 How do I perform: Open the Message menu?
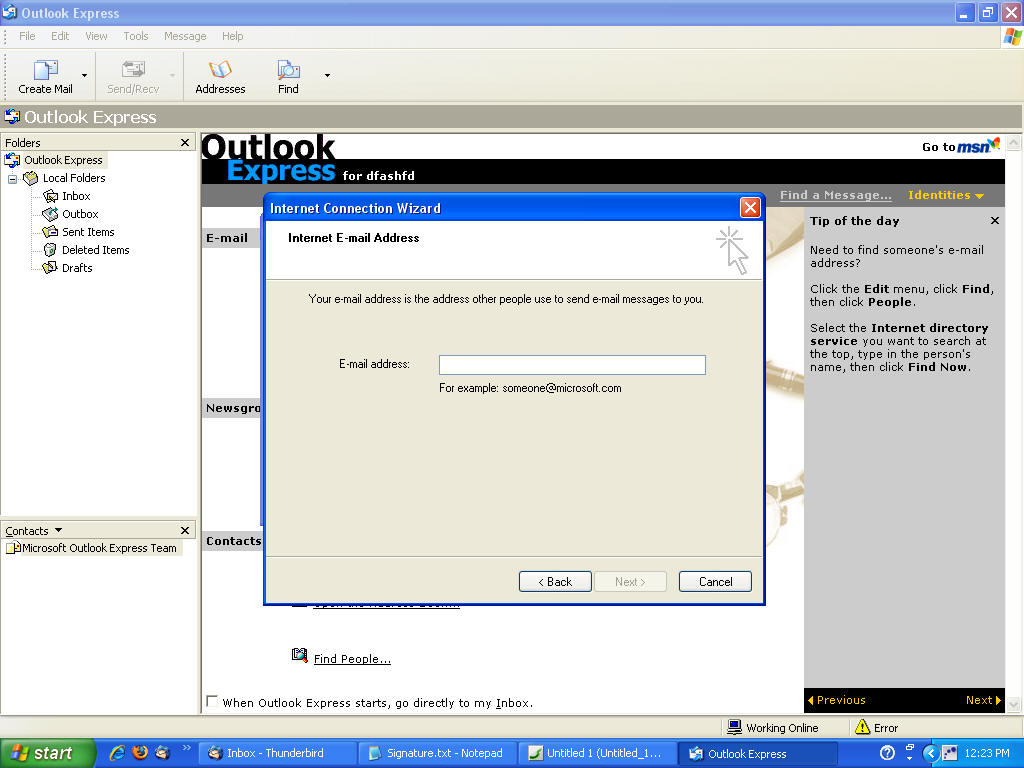point(185,36)
